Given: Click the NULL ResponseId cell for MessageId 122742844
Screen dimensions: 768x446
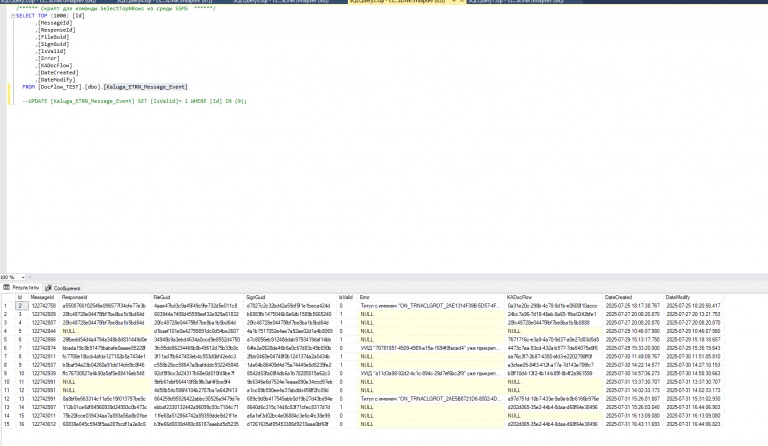Looking at the screenshot, I should click(106, 331).
